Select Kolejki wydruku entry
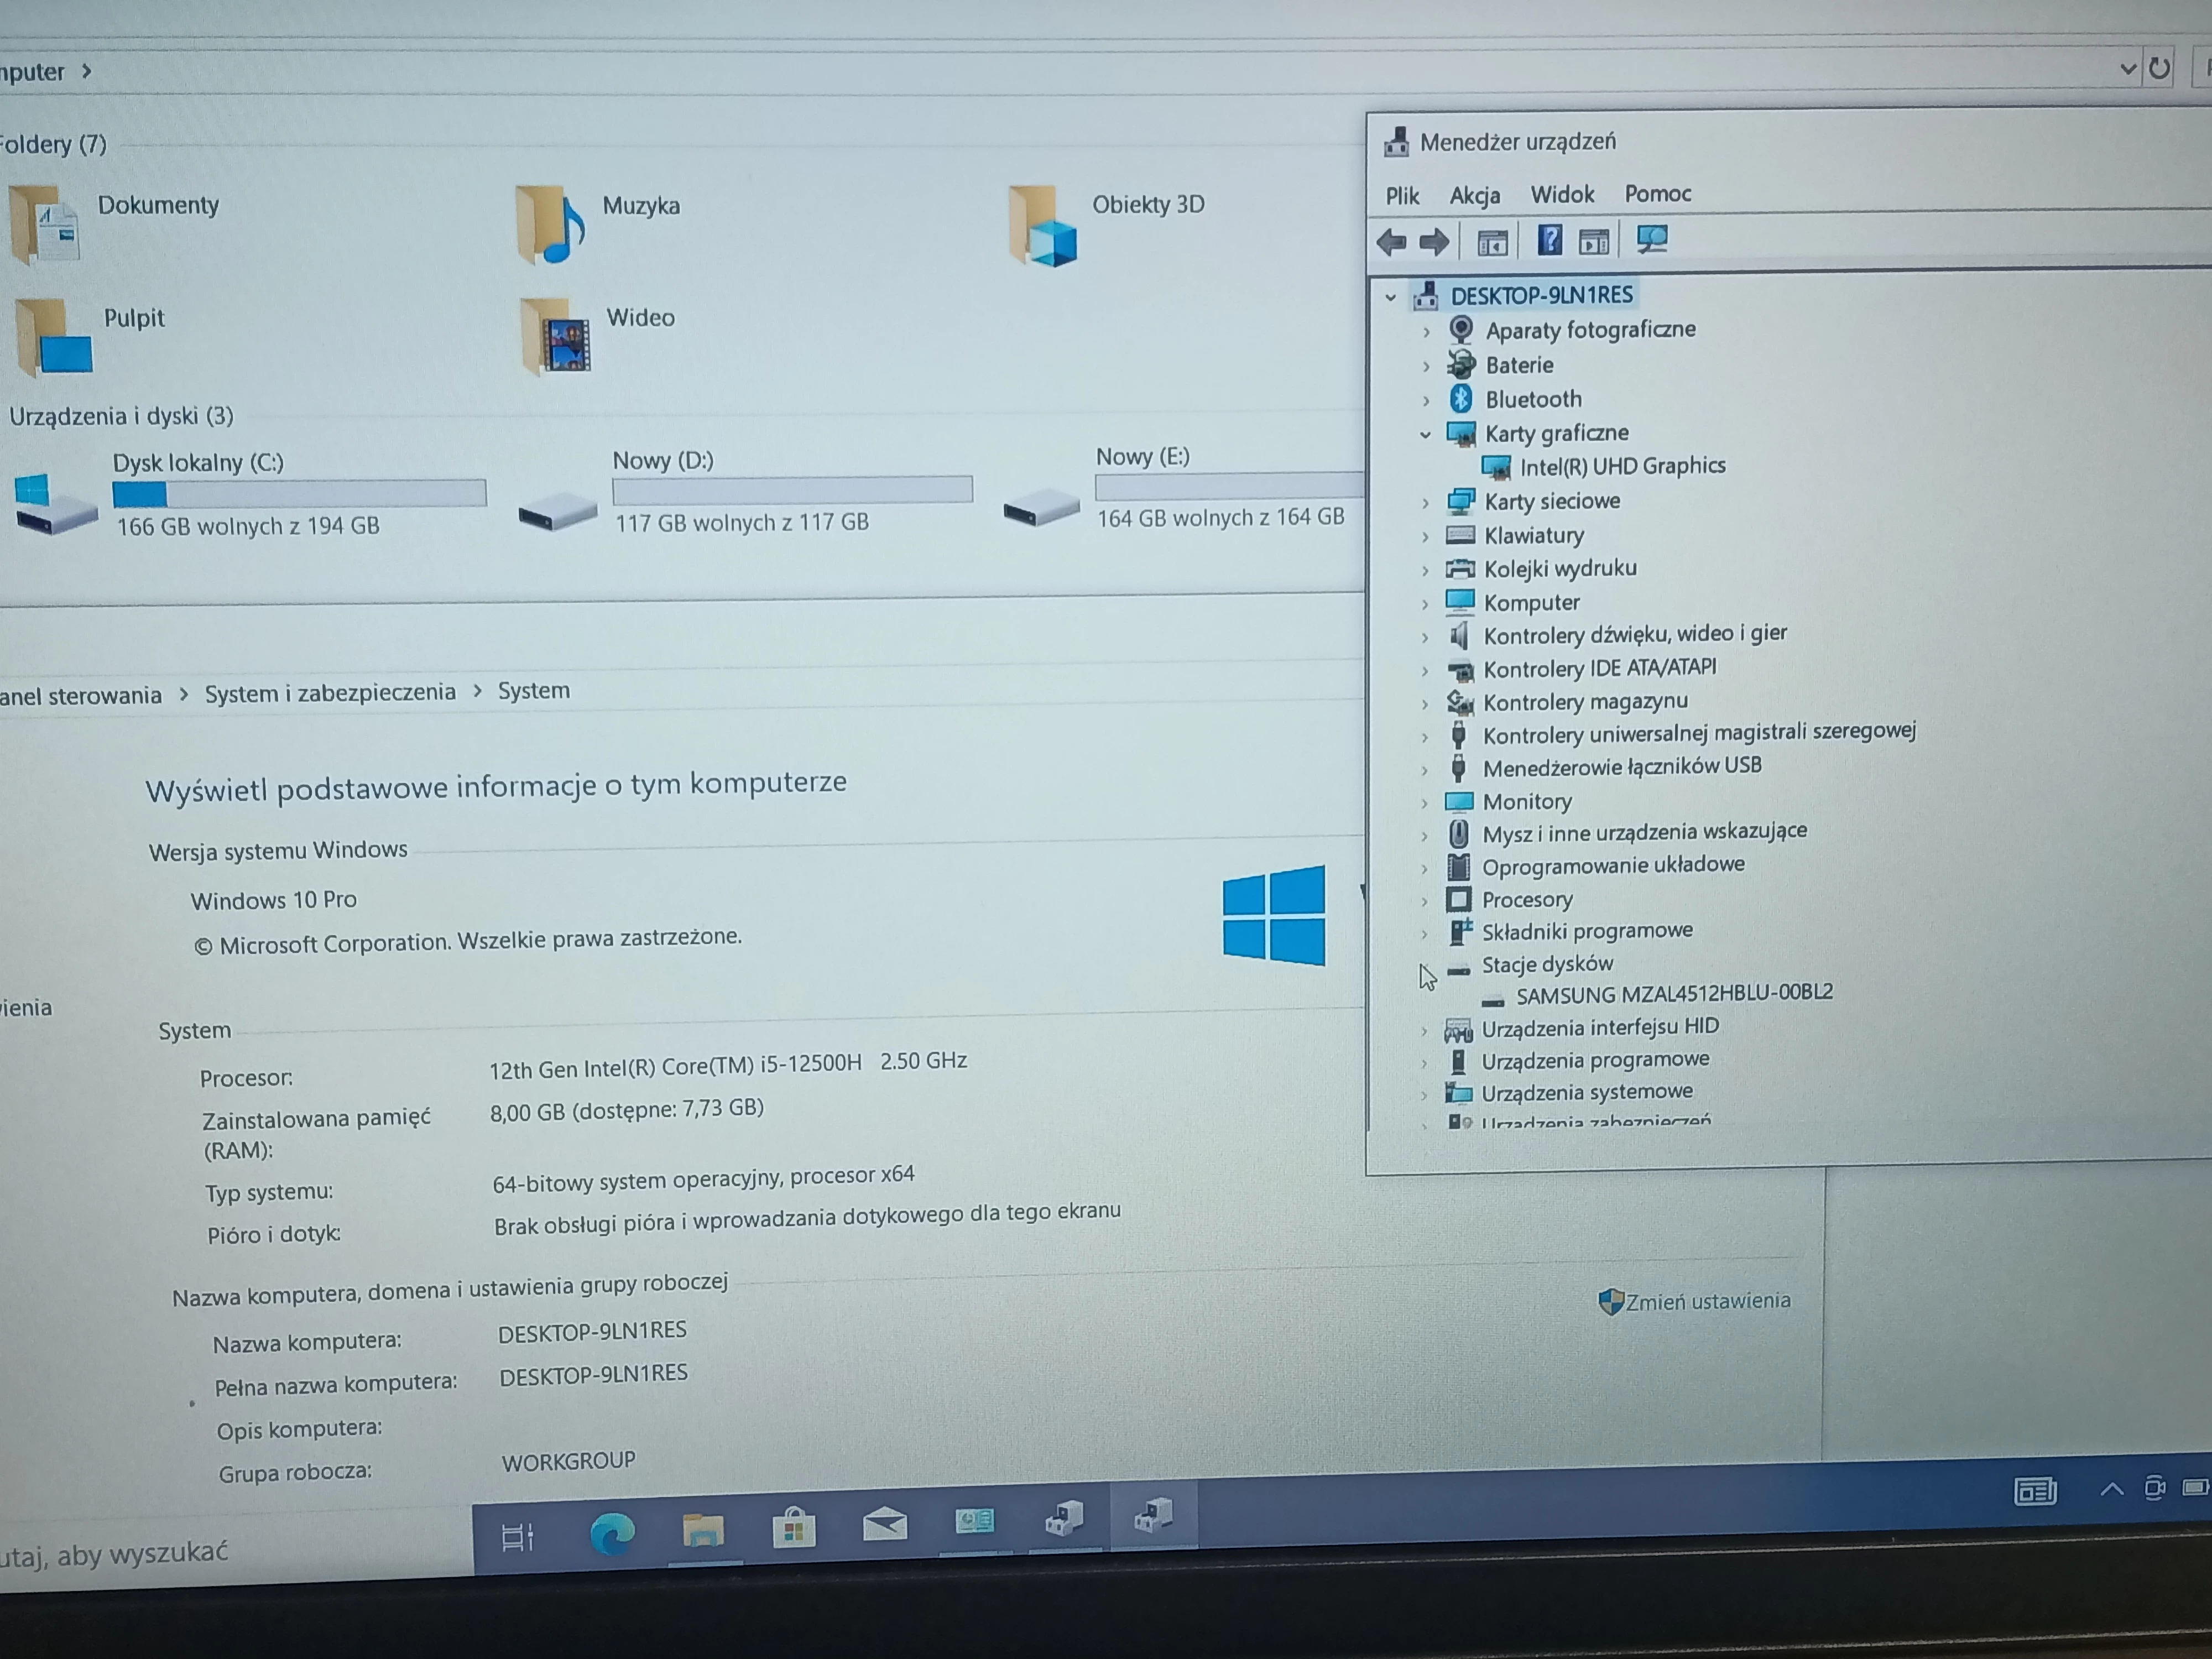 [1560, 569]
